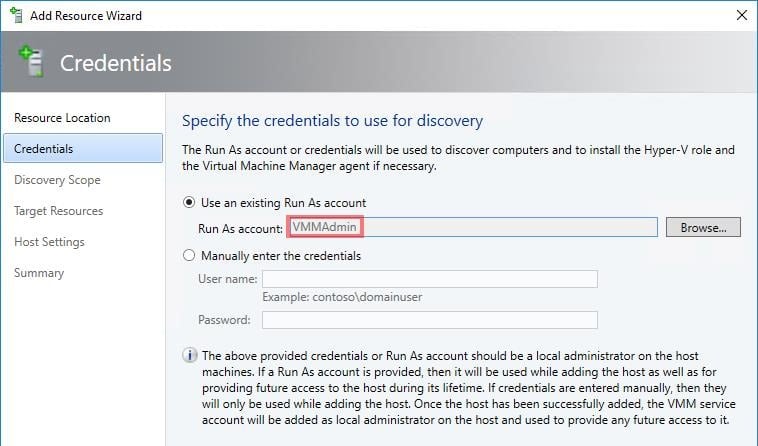Click the Run As account label

(240, 229)
